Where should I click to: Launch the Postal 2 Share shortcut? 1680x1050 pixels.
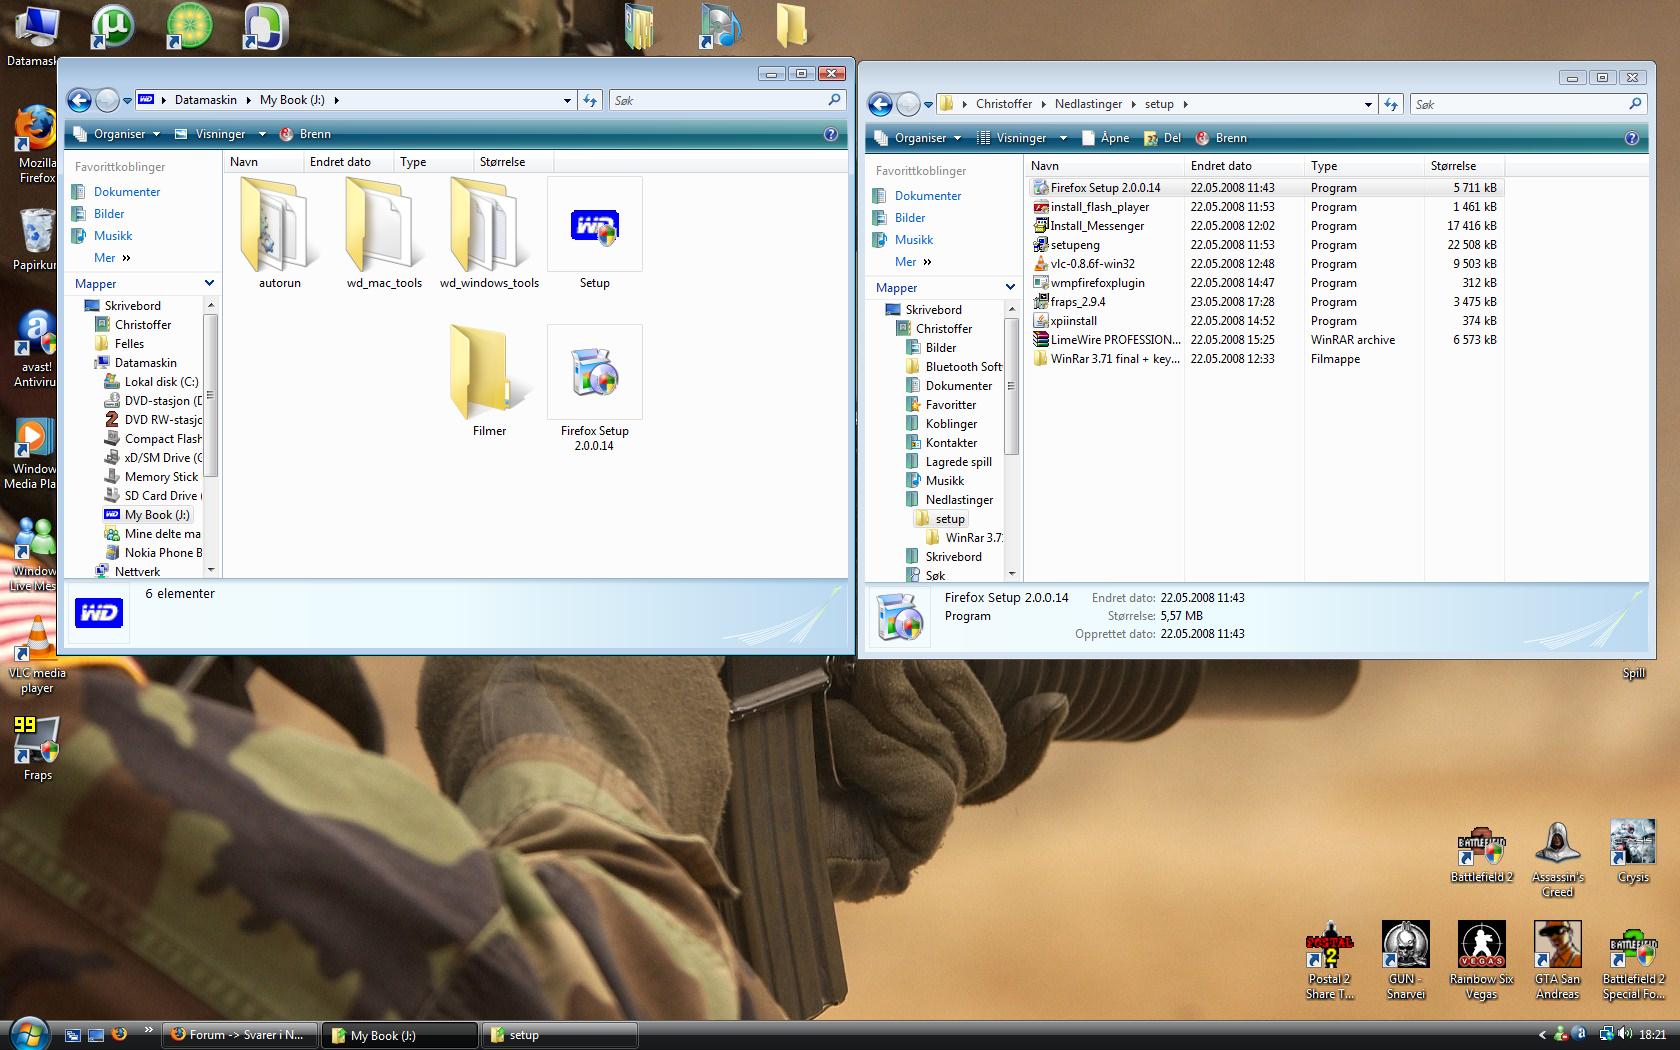(x=1329, y=961)
